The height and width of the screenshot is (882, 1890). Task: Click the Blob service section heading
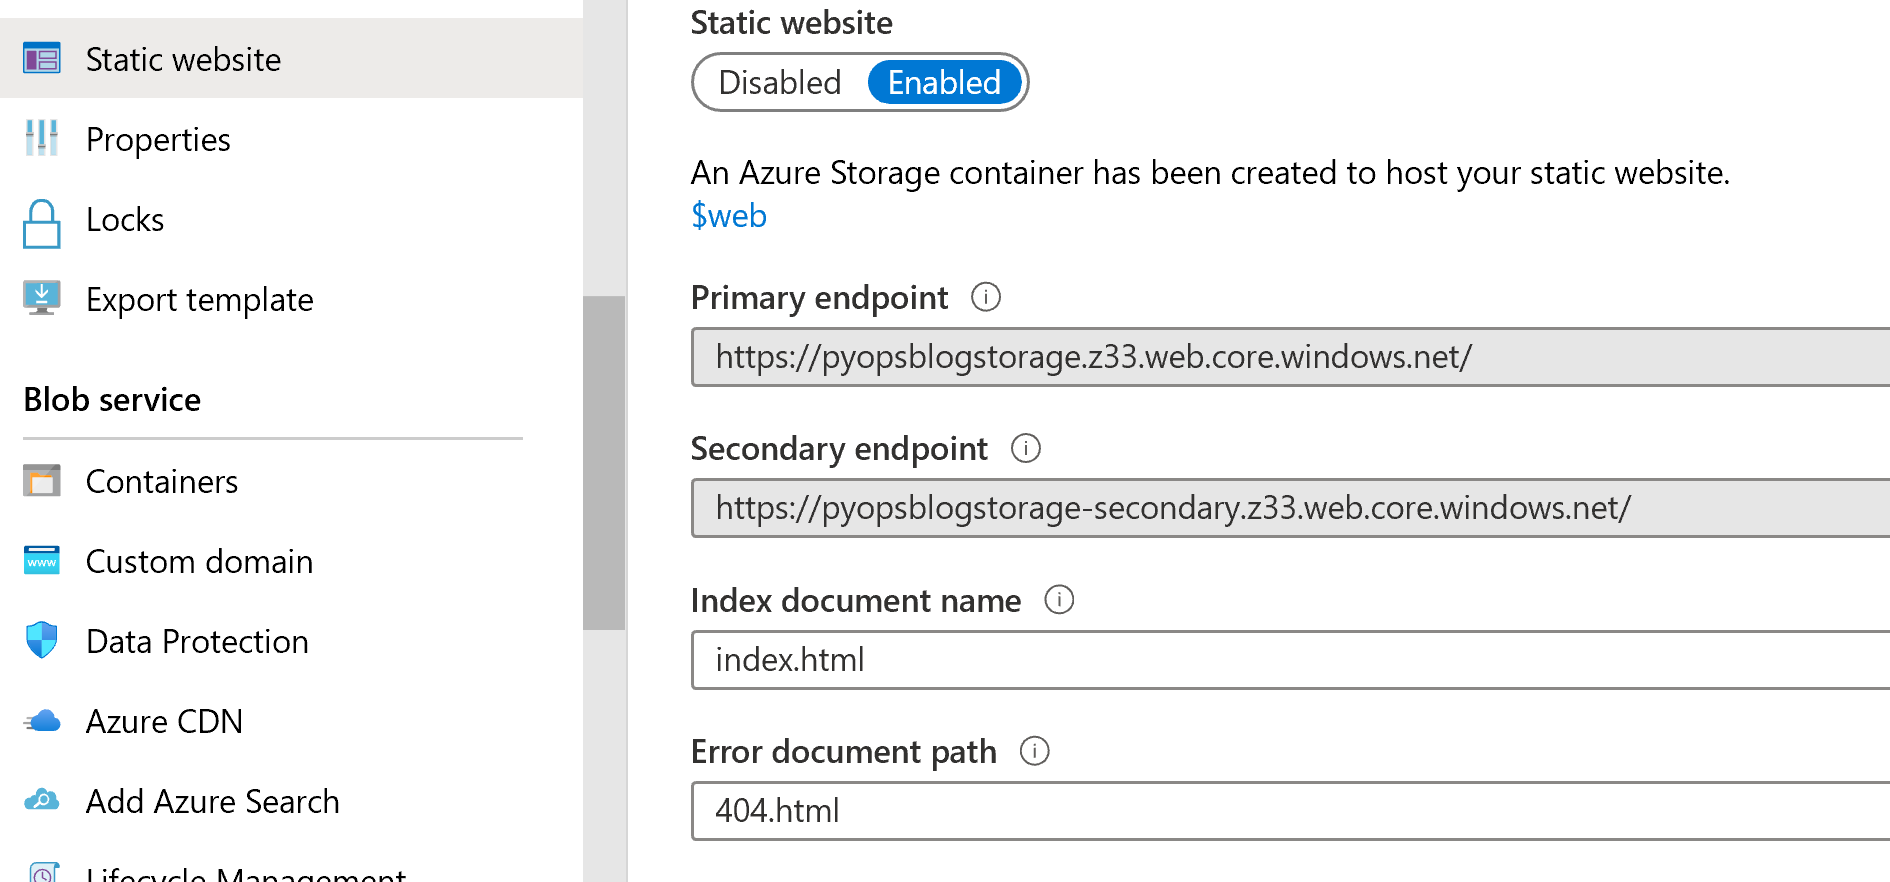[112, 399]
